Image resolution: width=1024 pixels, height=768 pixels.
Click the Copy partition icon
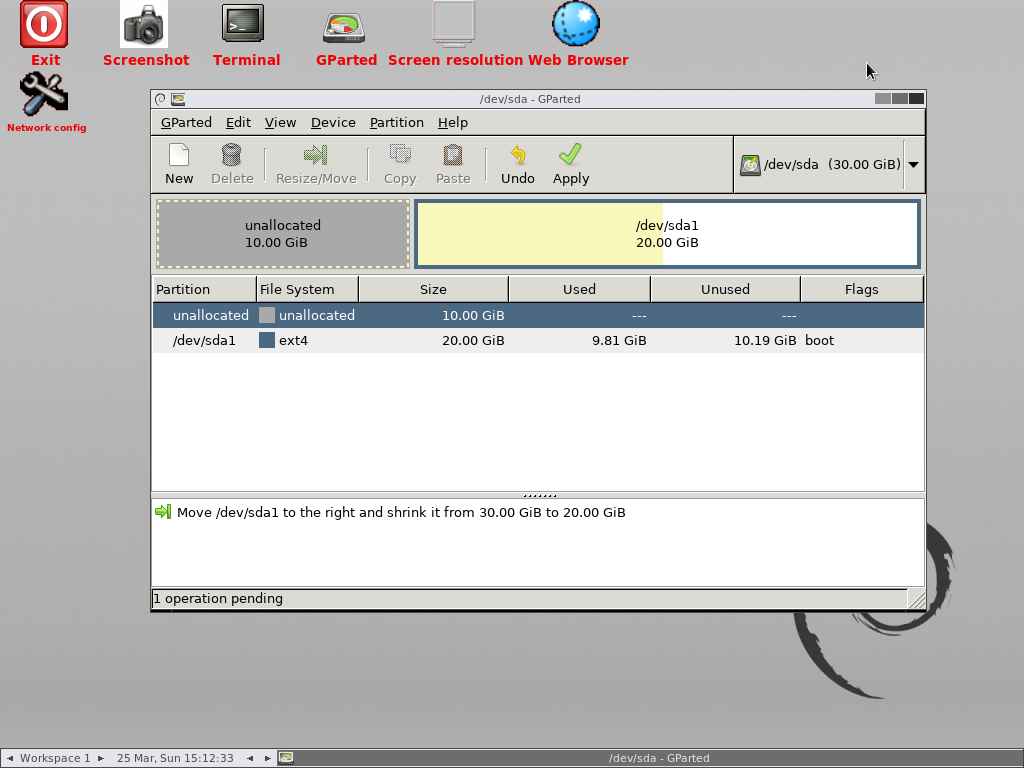pyautogui.click(x=399, y=163)
